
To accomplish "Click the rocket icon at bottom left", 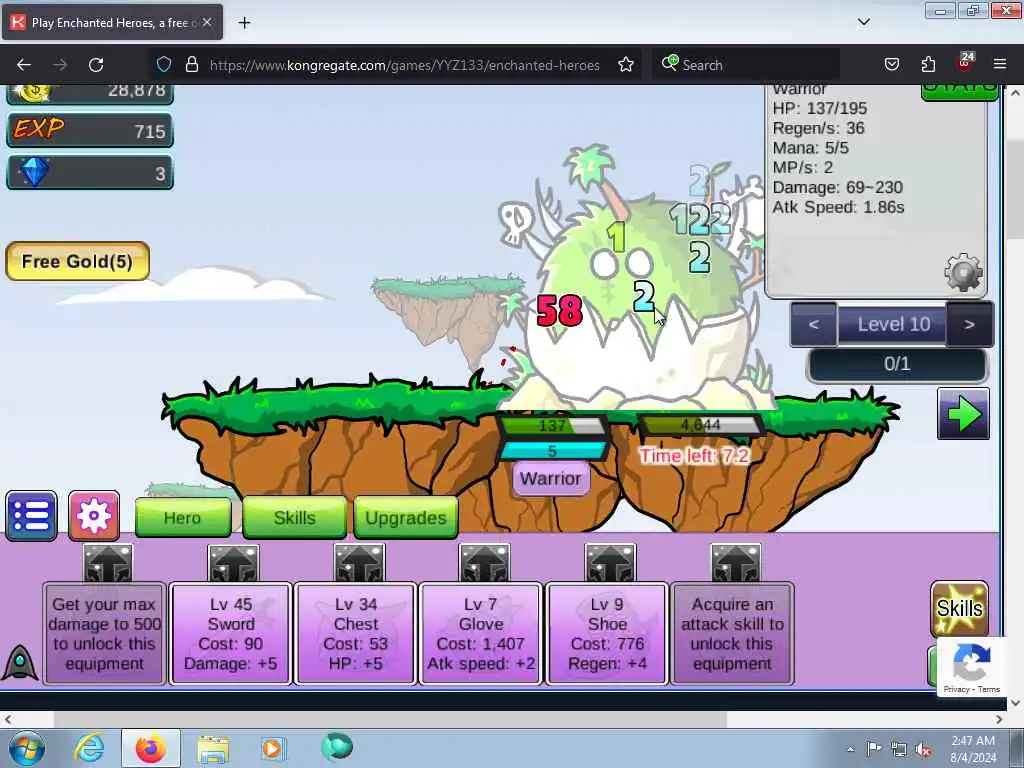I will (x=20, y=662).
